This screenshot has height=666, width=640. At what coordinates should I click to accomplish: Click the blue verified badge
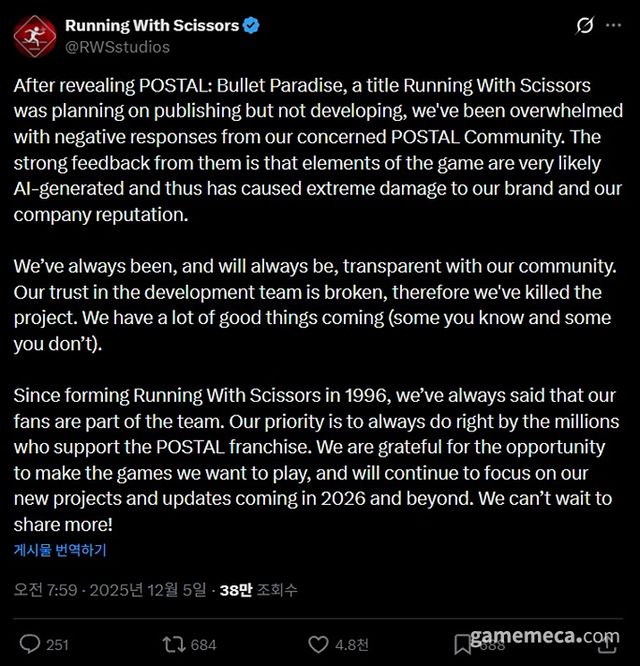(x=250, y=26)
